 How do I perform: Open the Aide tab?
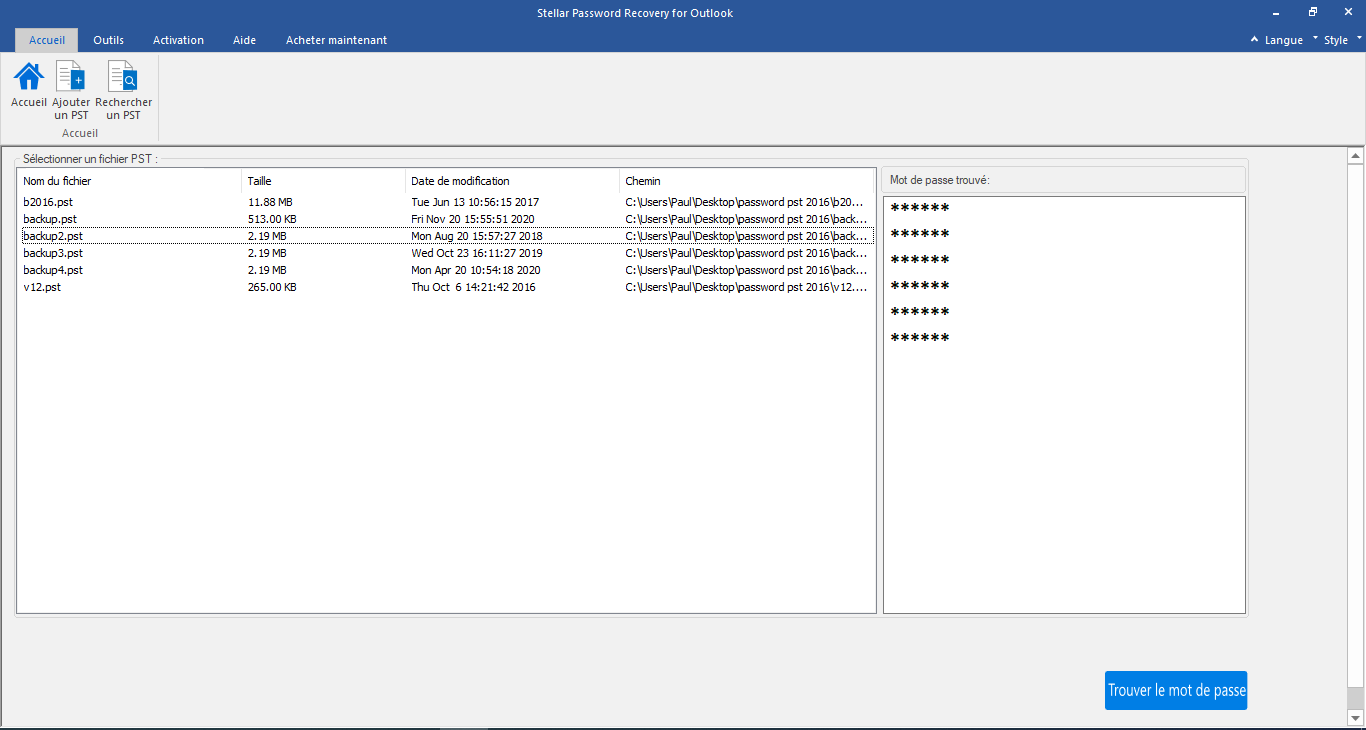pos(244,40)
